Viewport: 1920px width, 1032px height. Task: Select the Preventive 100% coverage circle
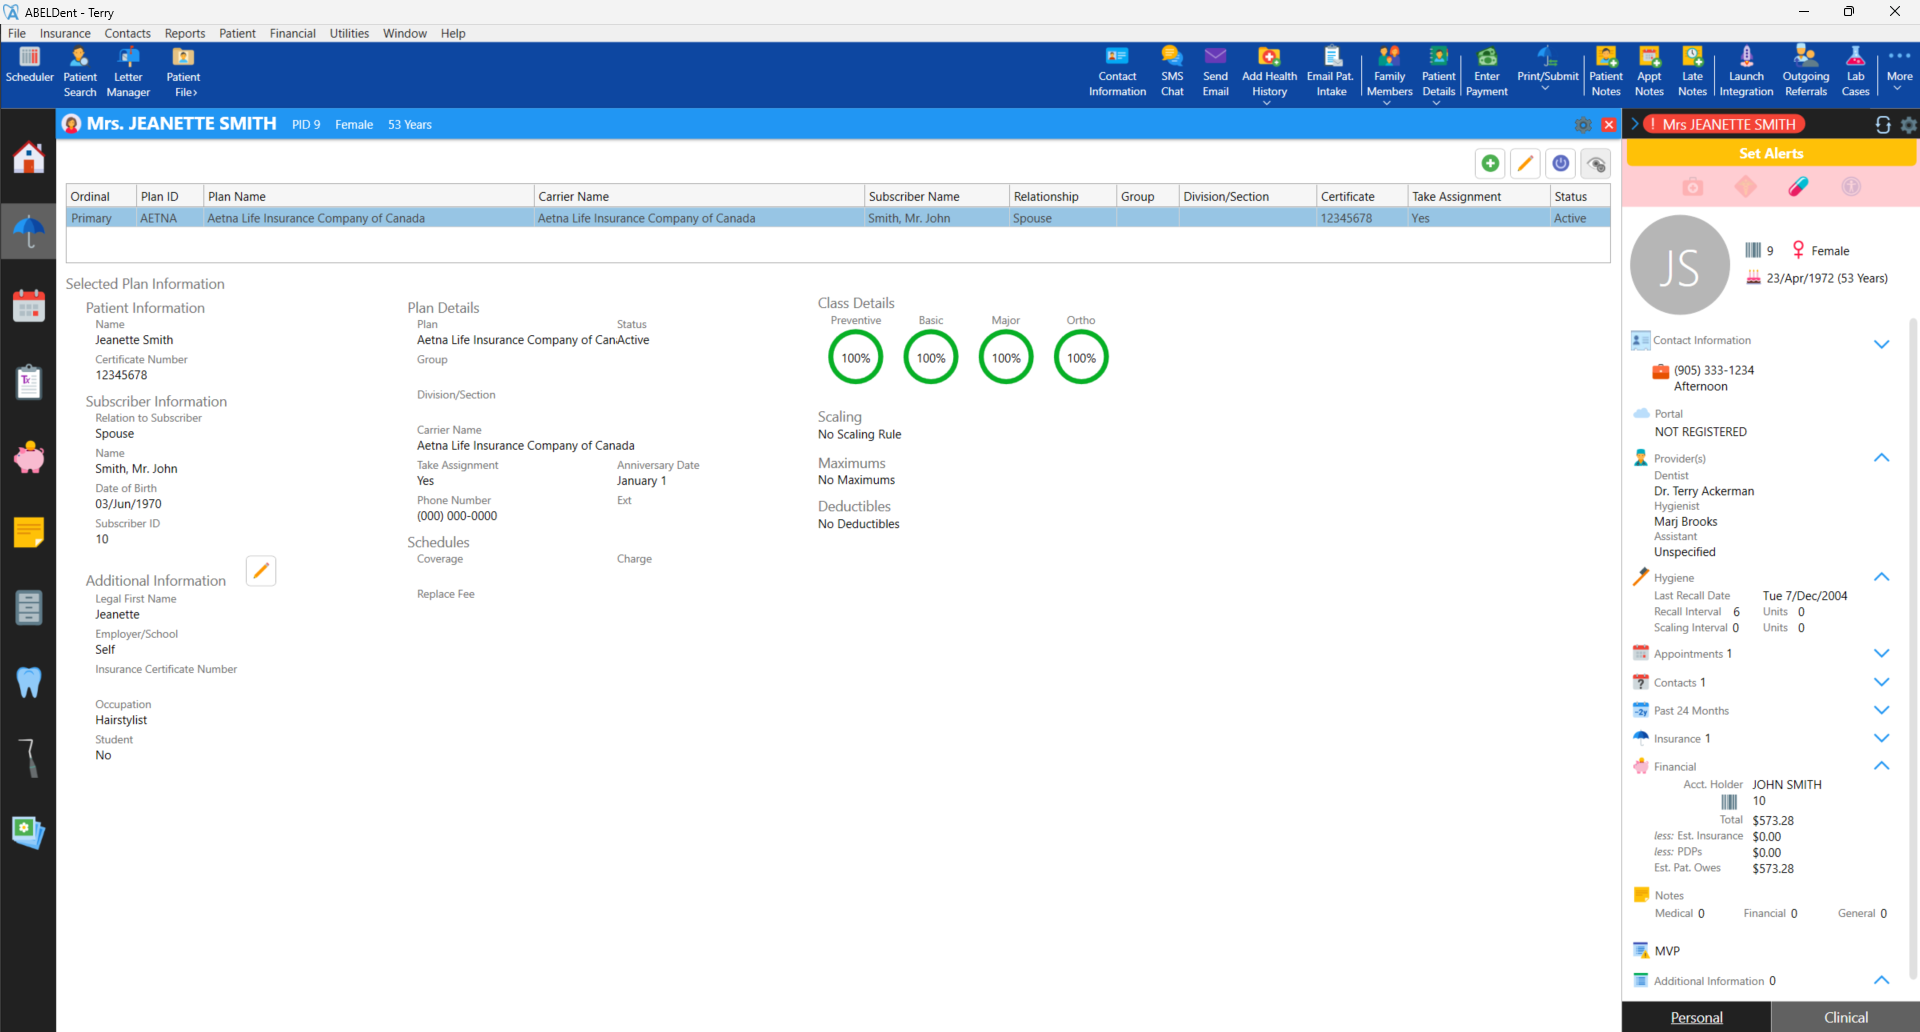pos(855,356)
